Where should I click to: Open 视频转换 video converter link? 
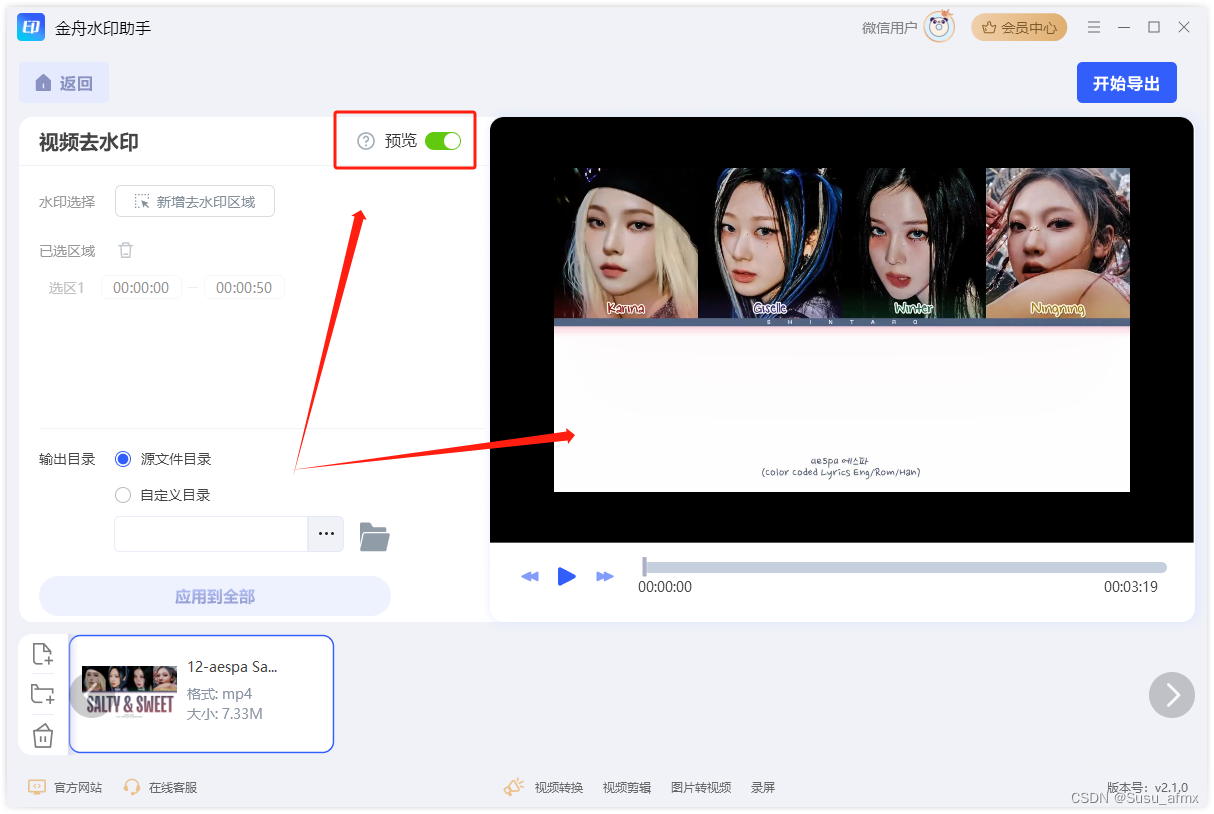[x=559, y=787]
